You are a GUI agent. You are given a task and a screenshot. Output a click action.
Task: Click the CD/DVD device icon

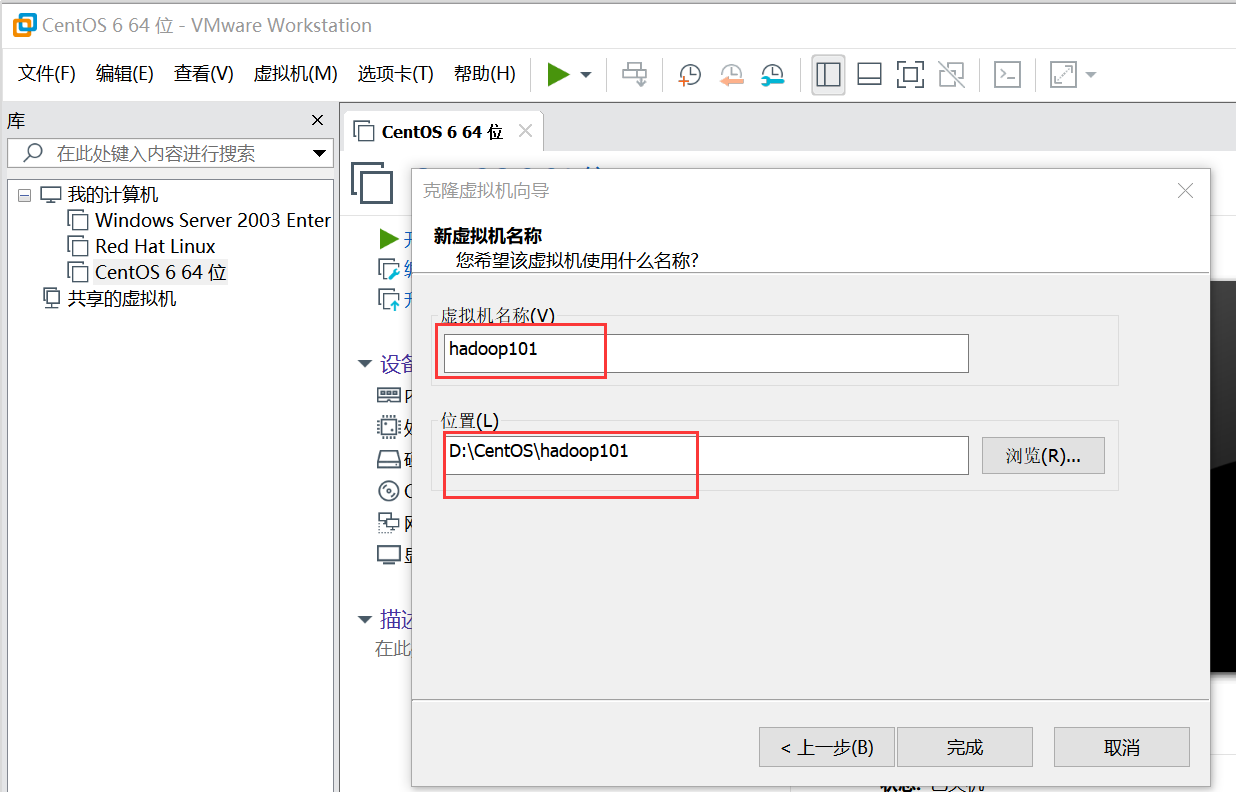click(x=388, y=491)
